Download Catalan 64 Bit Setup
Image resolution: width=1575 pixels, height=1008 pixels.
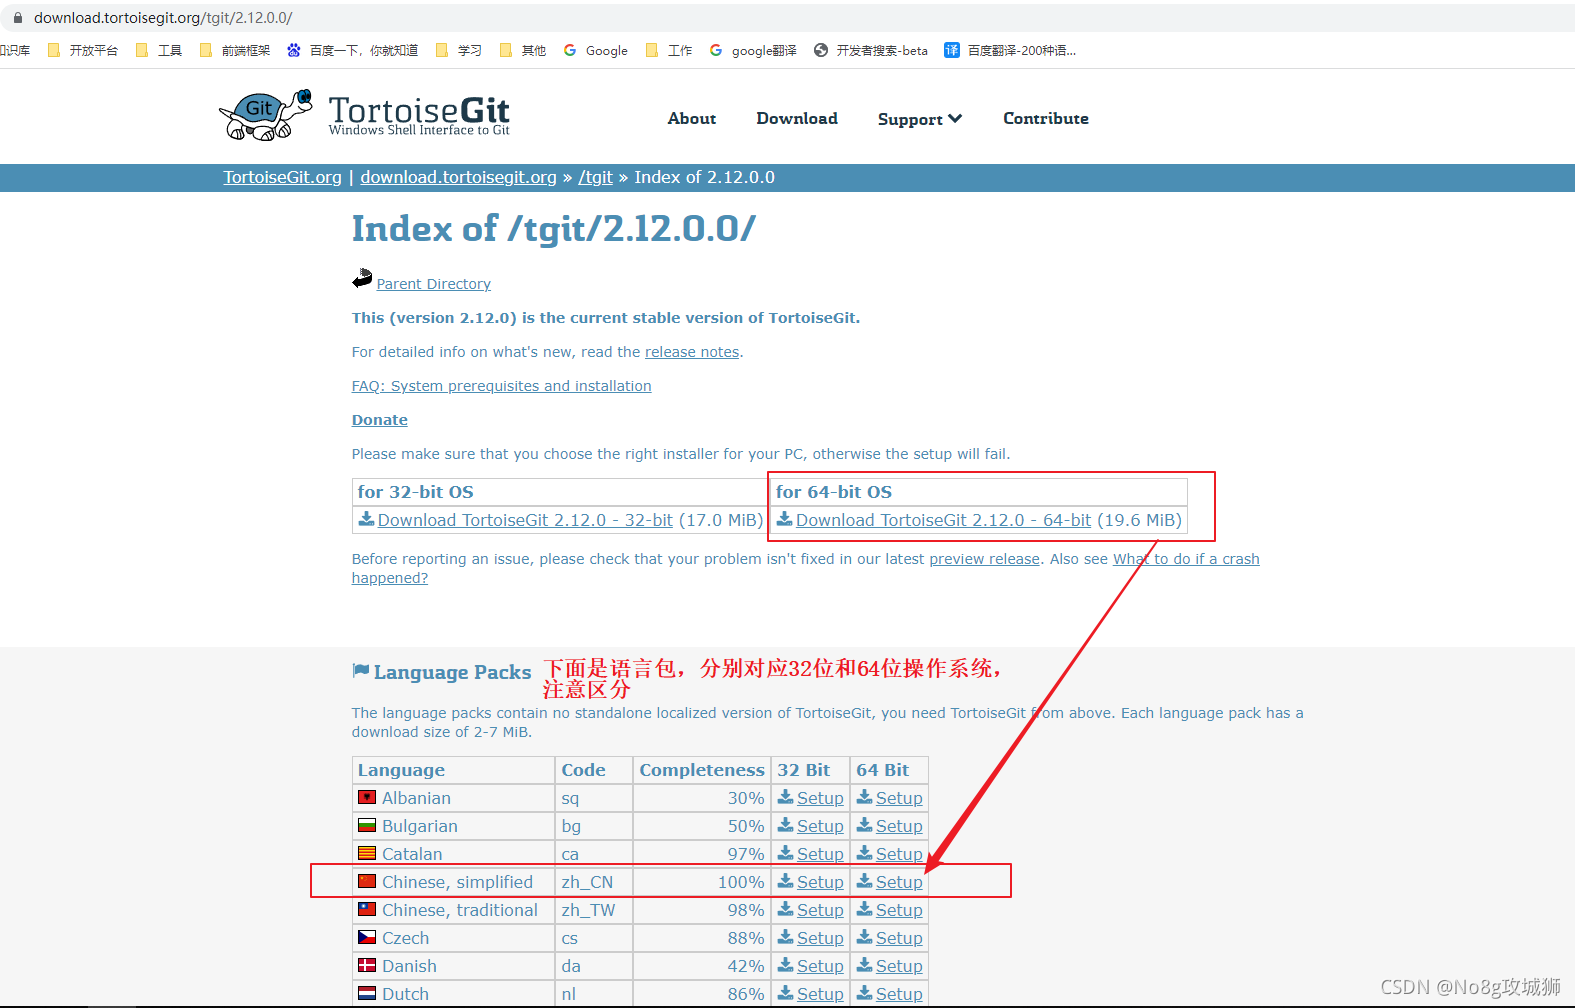point(899,854)
